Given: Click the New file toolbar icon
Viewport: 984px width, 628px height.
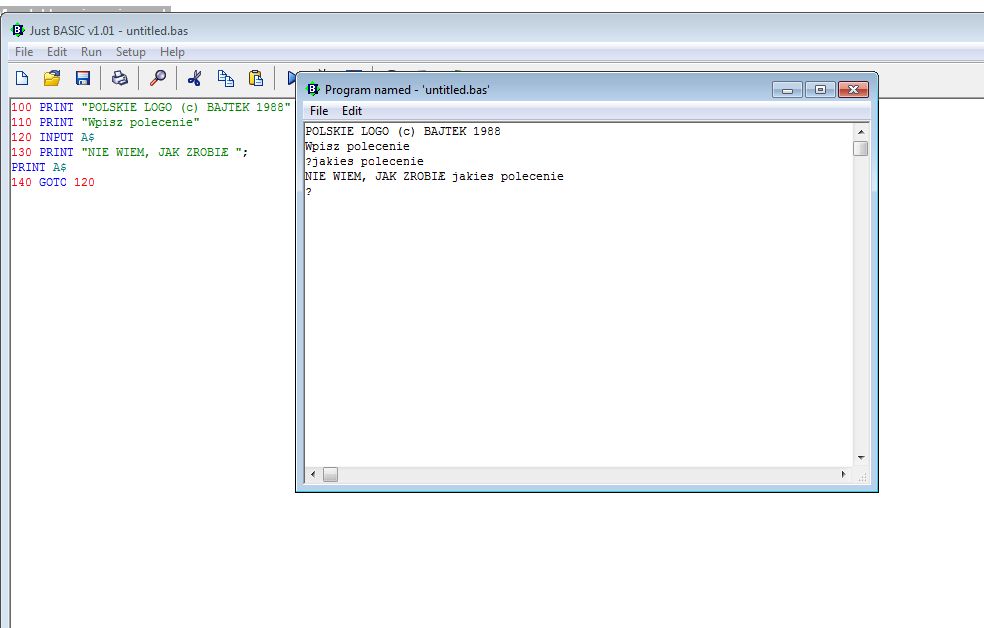Looking at the screenshot, I should click(22, 78).
